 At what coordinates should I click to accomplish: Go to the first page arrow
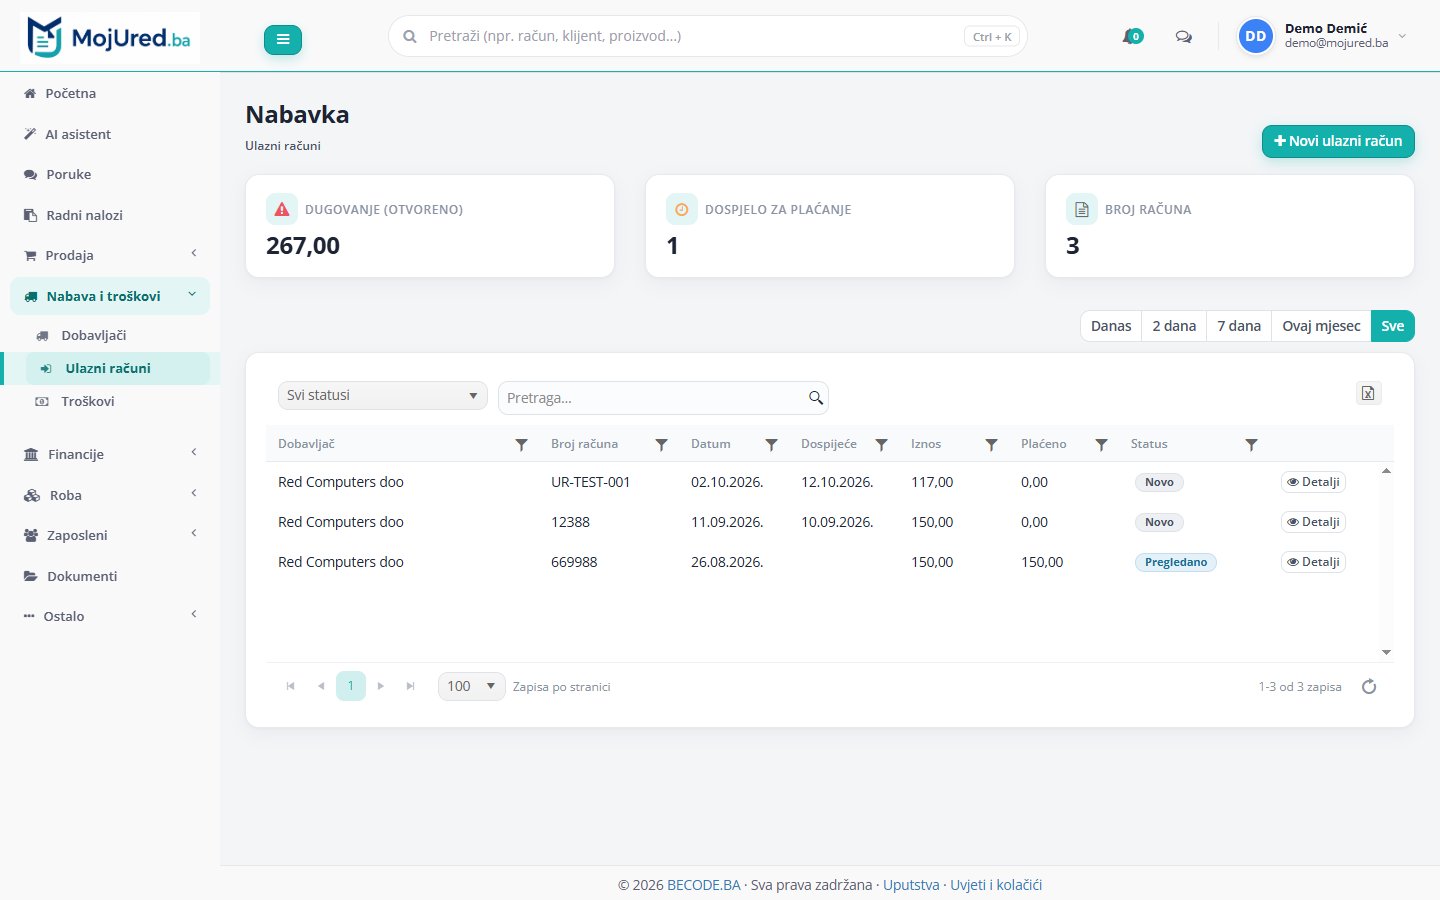[x=291, y=686]
